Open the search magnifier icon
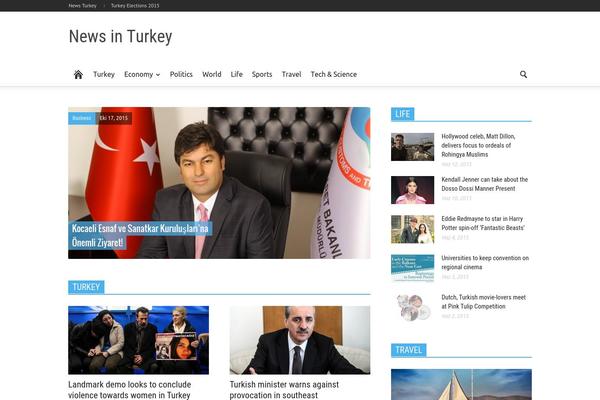 [523, 74]
